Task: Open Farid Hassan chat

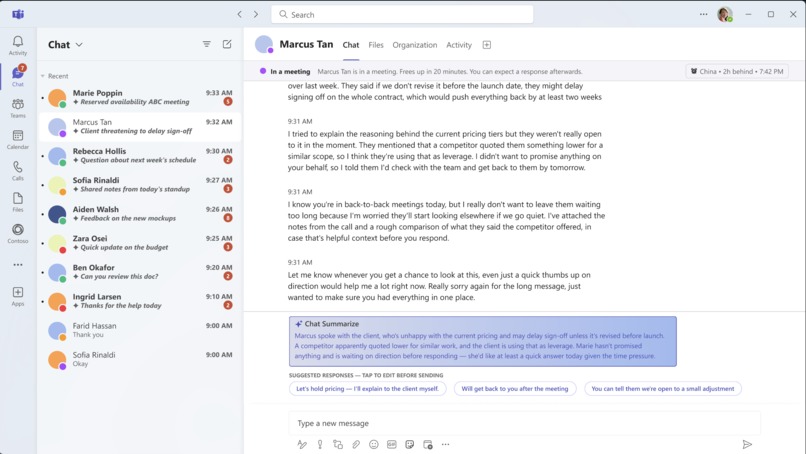Action: tap(139, 330)
